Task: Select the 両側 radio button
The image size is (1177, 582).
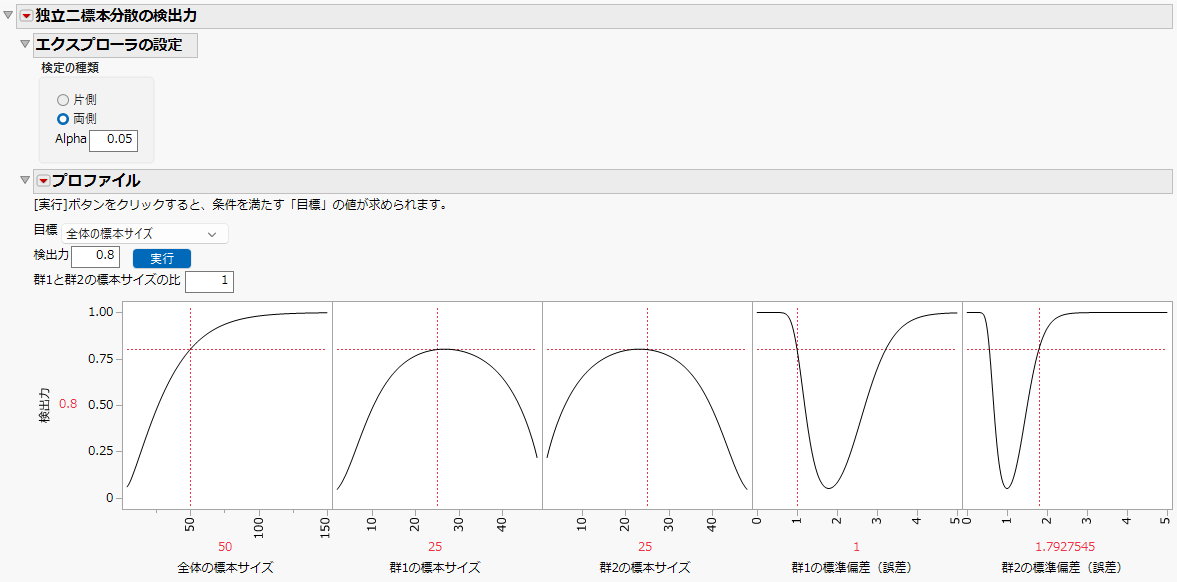Action: [63, 119]
